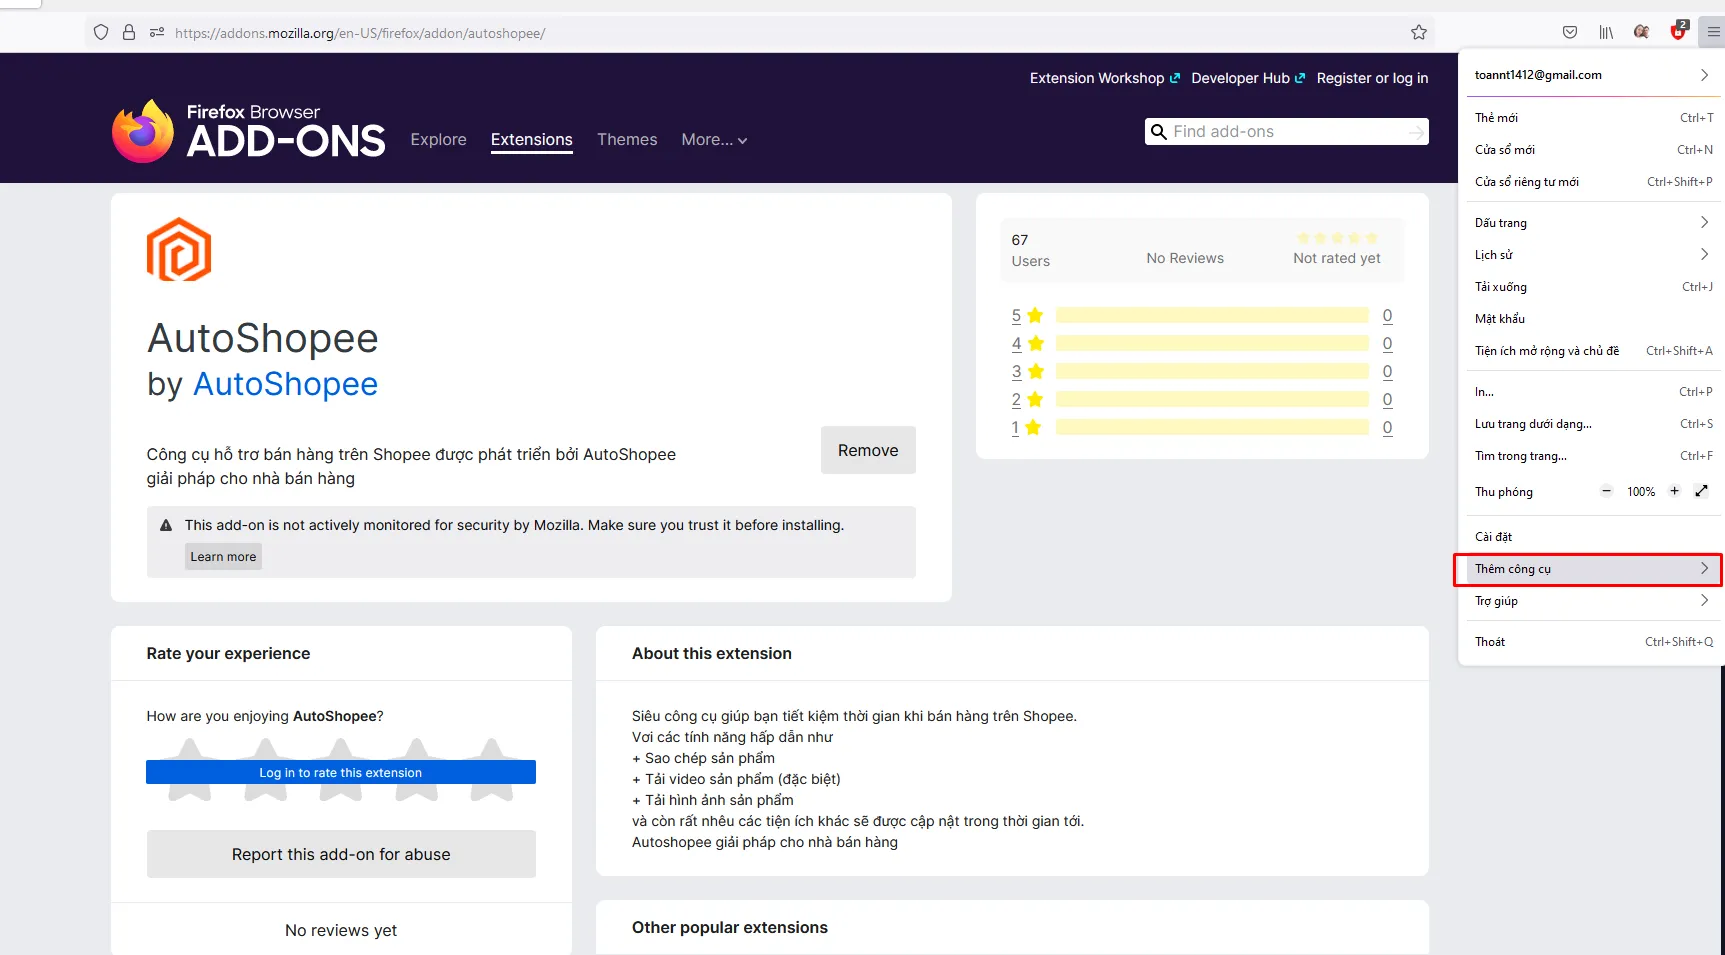Toggle full screen mode icon
This screenshot has width=1725, height=955.
click(1701, 491)
